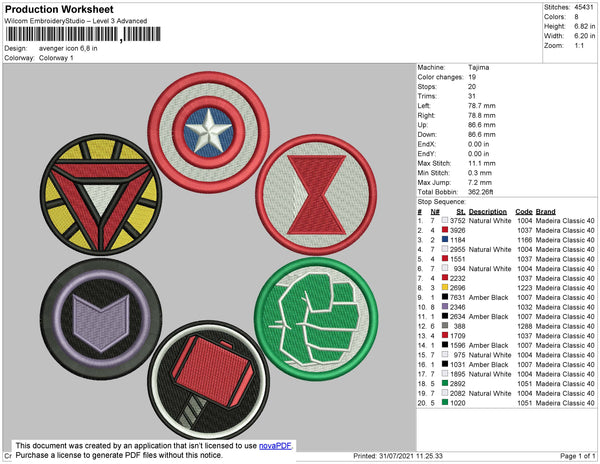Open the novaPDF link in the notice

pos(275,446)
